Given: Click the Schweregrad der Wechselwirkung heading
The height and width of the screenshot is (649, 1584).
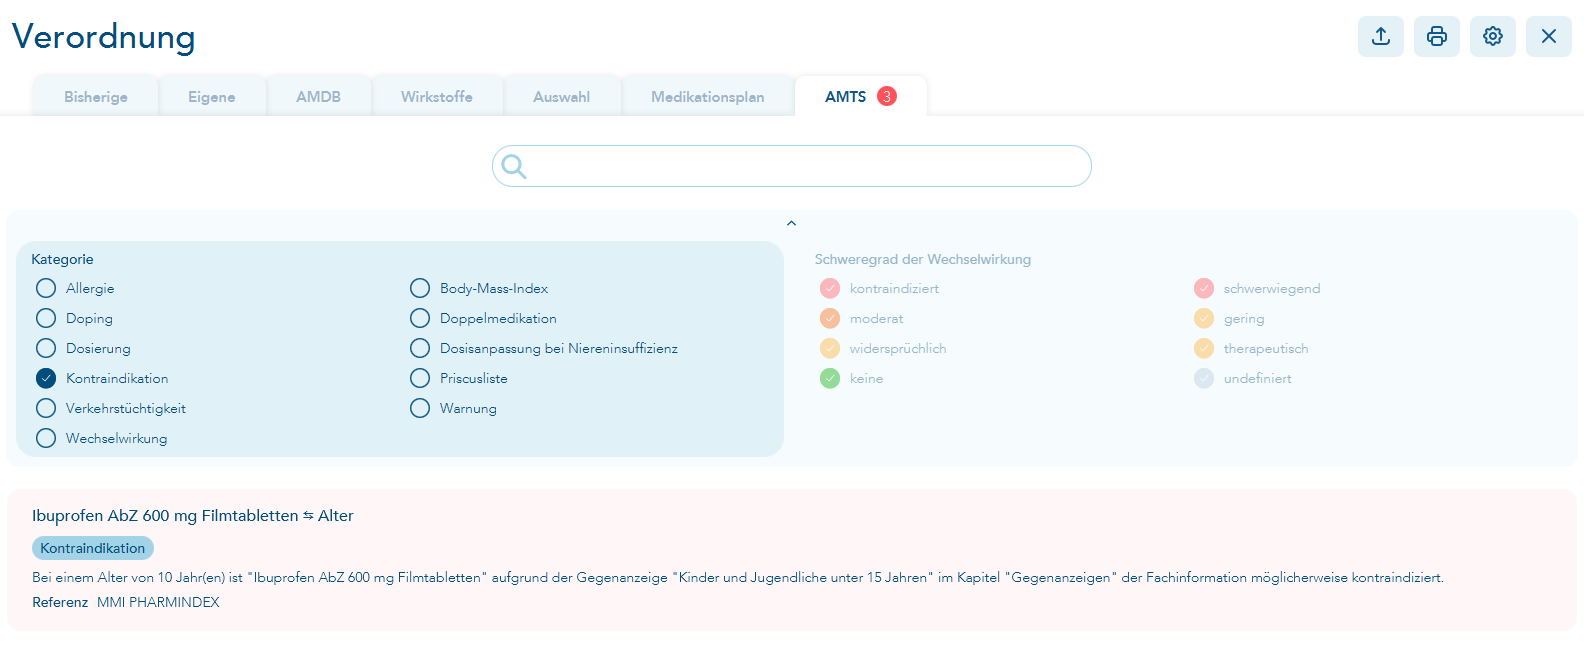Looking at the screenshot, I should pos(922,259).
